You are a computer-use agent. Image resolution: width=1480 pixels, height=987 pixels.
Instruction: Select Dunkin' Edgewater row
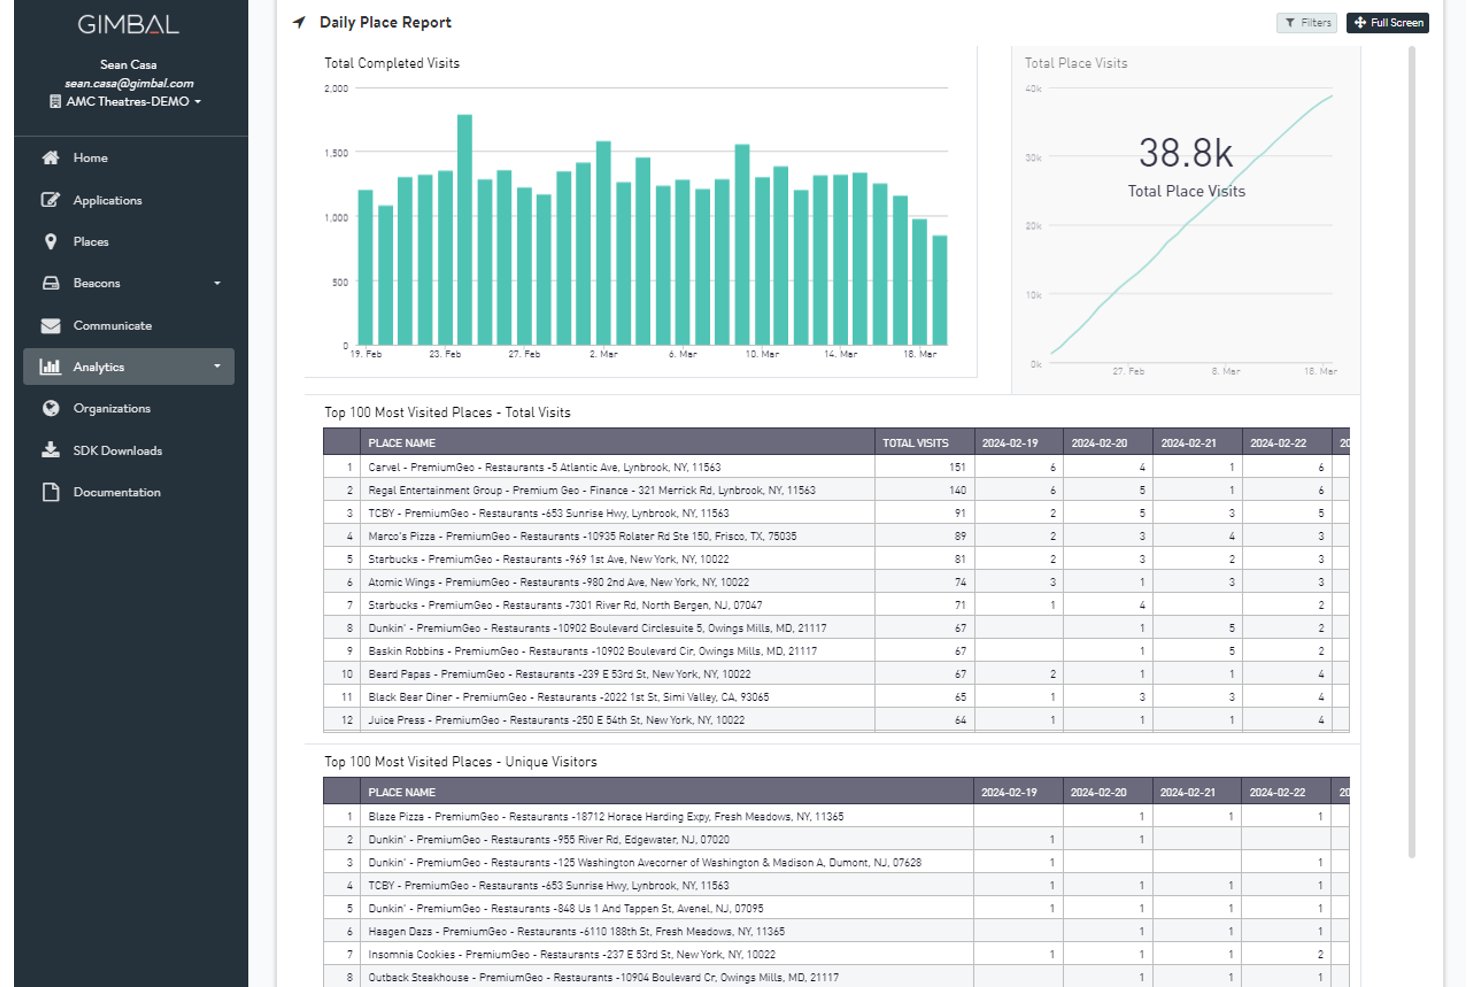pyautogui.click(x=836, y=839)
